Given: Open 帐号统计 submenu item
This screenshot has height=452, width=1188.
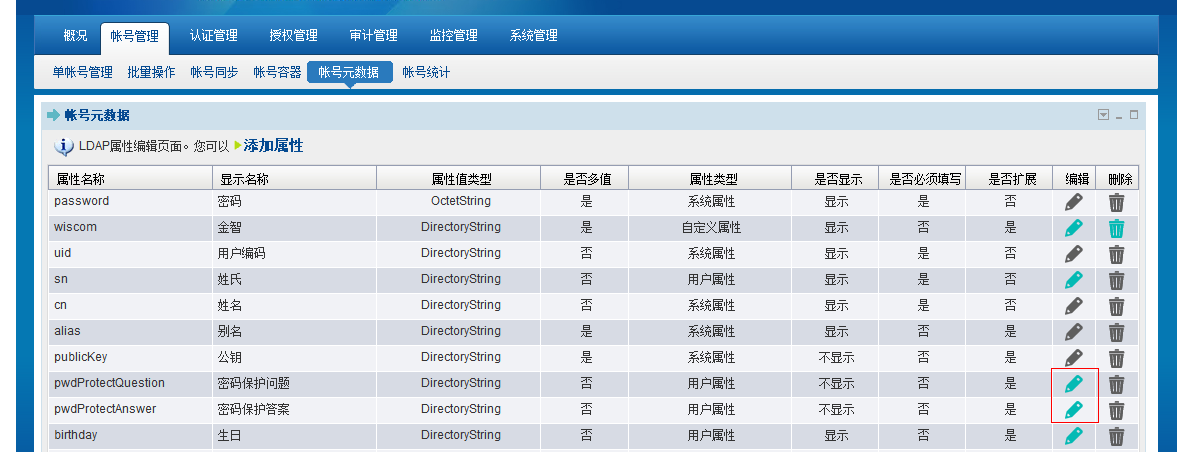Looking at the screenshot, I should (x=426, y=72).
